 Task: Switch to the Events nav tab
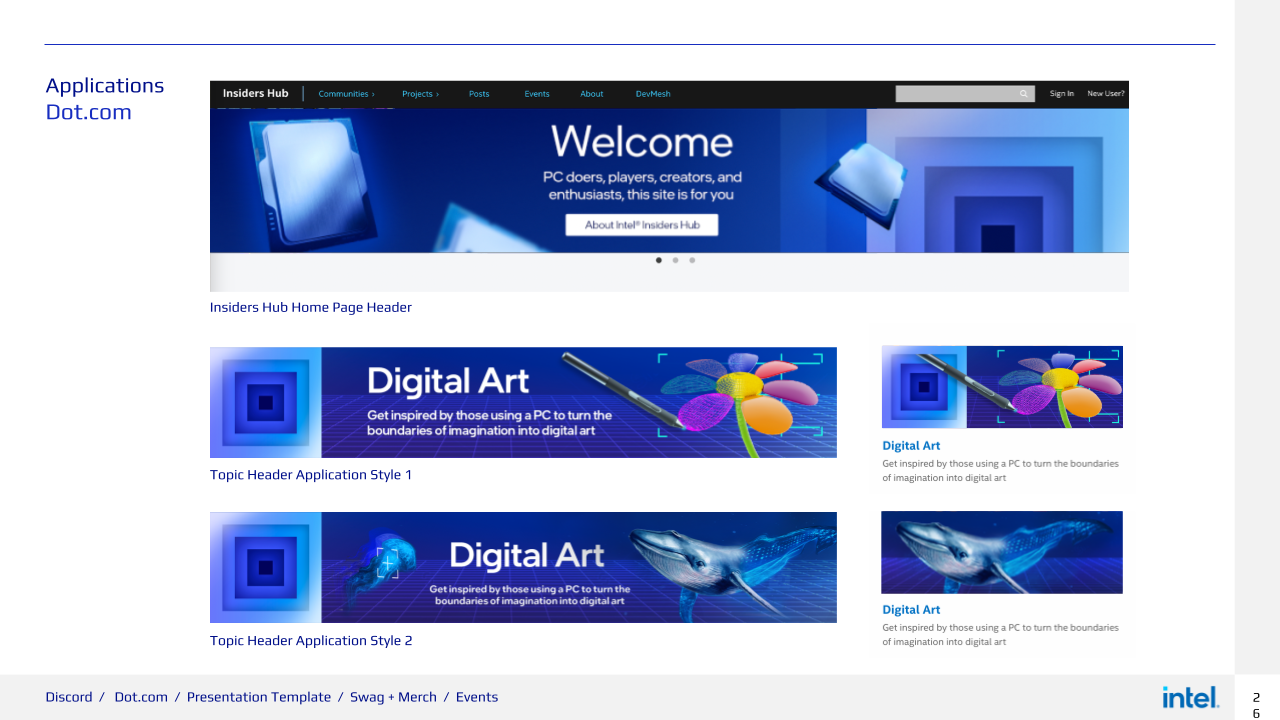pos(537,93)
